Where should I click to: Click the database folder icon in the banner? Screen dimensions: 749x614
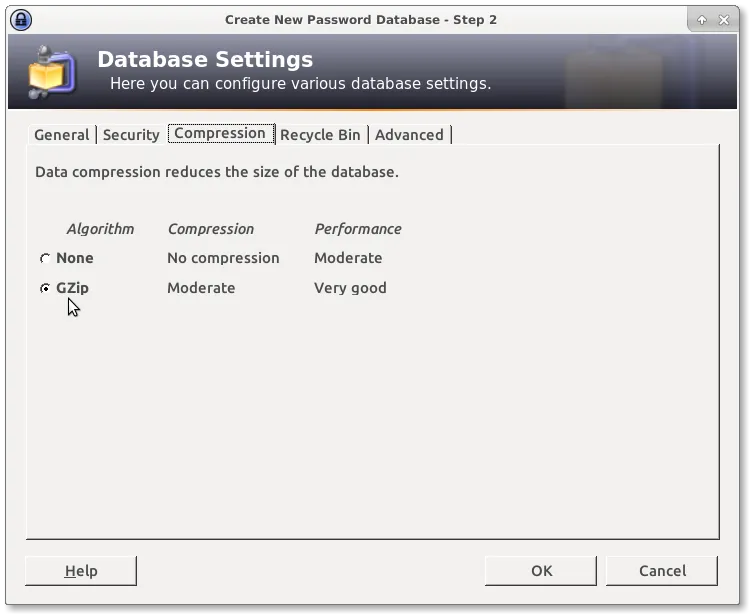point(49,75)
